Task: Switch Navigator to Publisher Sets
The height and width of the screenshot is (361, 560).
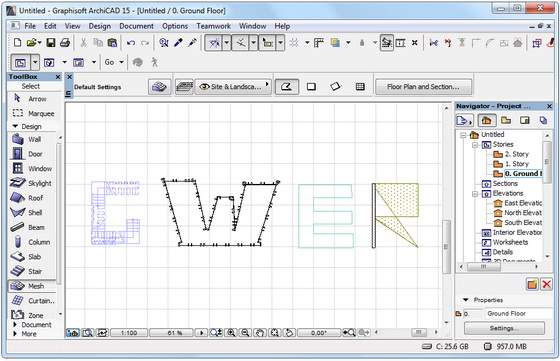Action: [543, 120]
